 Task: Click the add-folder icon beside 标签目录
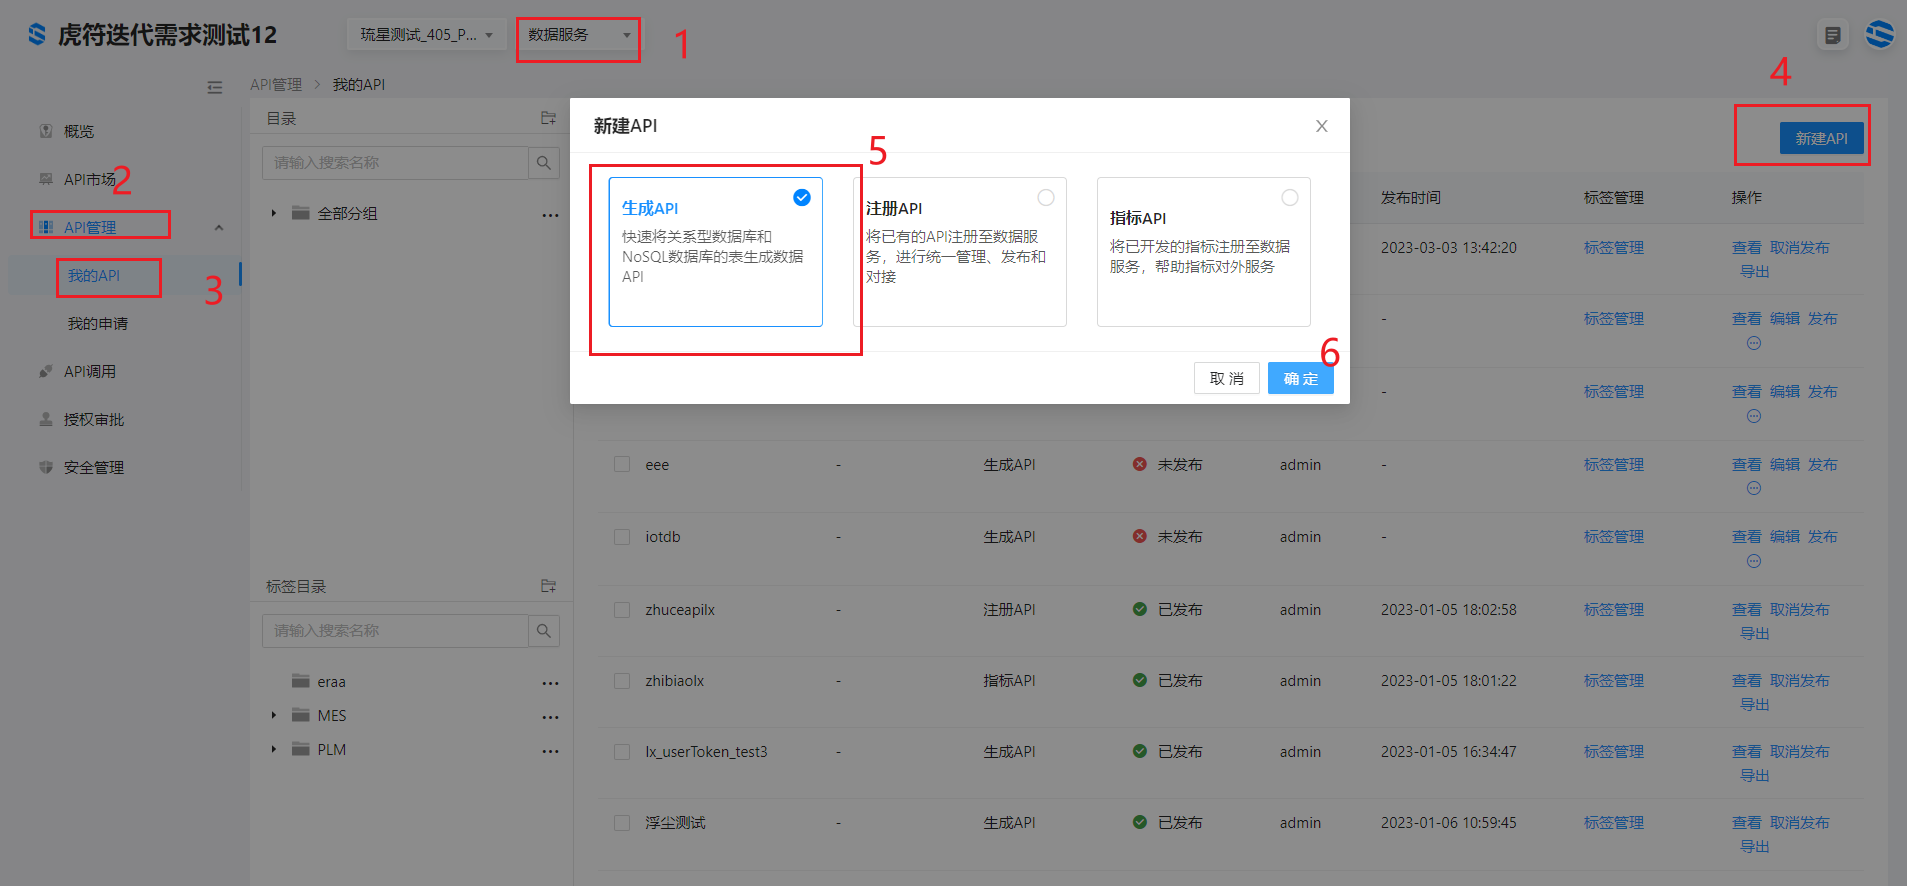(548, 586)
